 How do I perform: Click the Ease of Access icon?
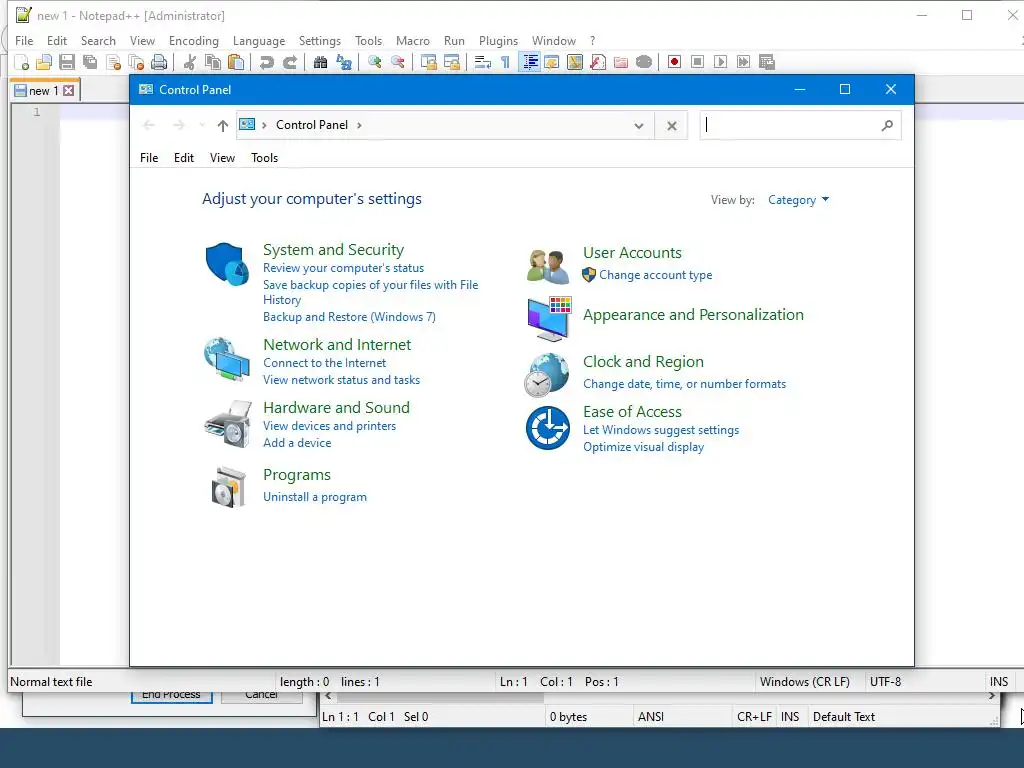pos(548,428)
